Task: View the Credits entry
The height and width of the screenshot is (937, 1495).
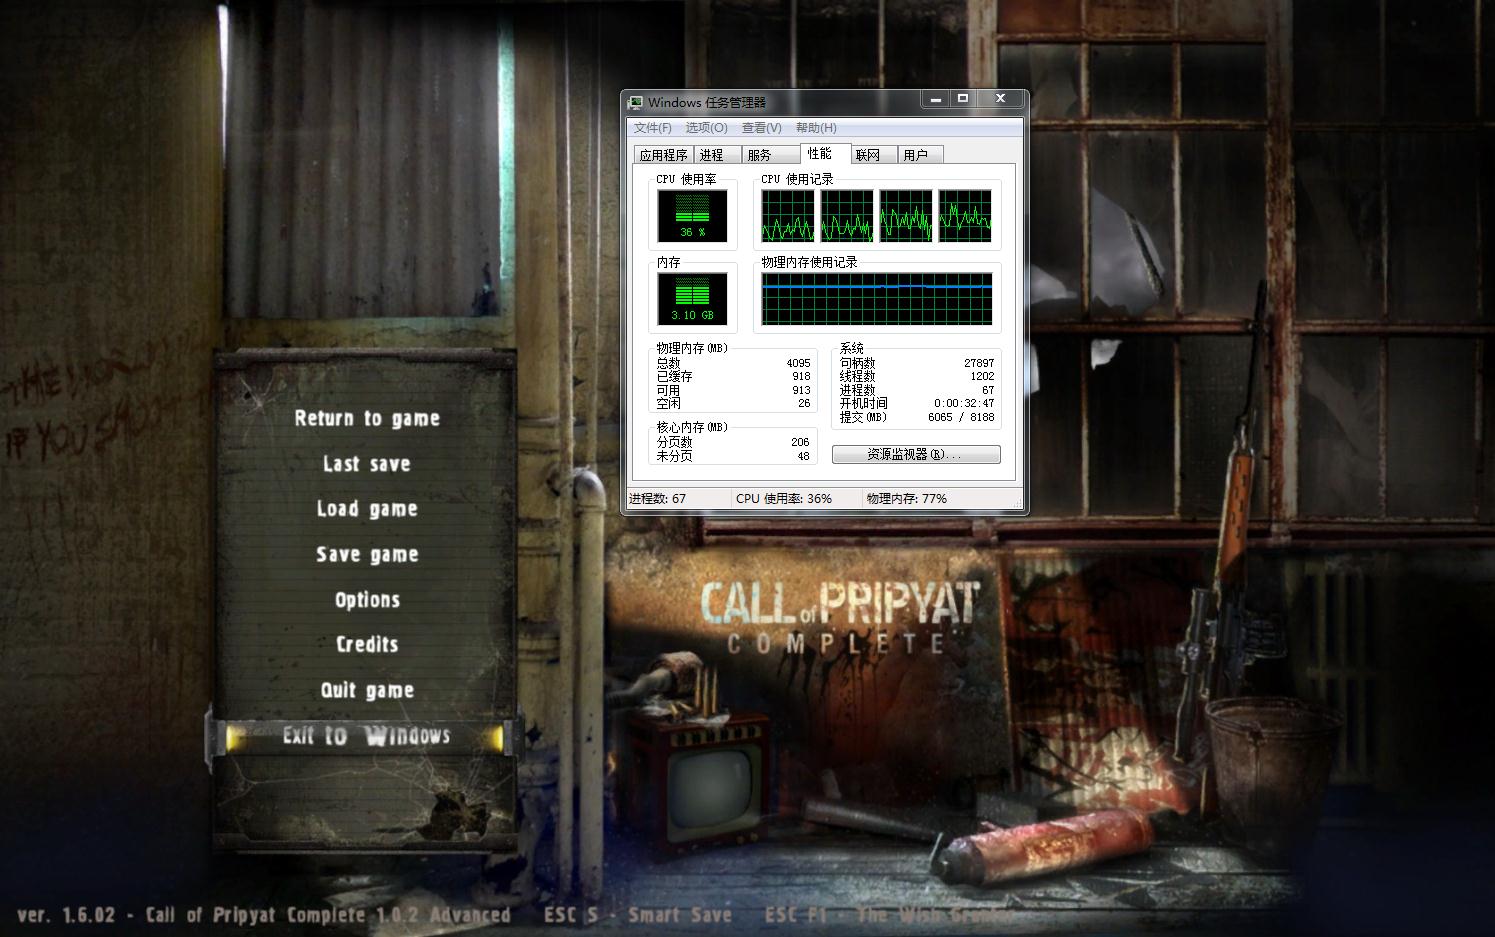Action: pyautogui.click(x=367, y=645)
